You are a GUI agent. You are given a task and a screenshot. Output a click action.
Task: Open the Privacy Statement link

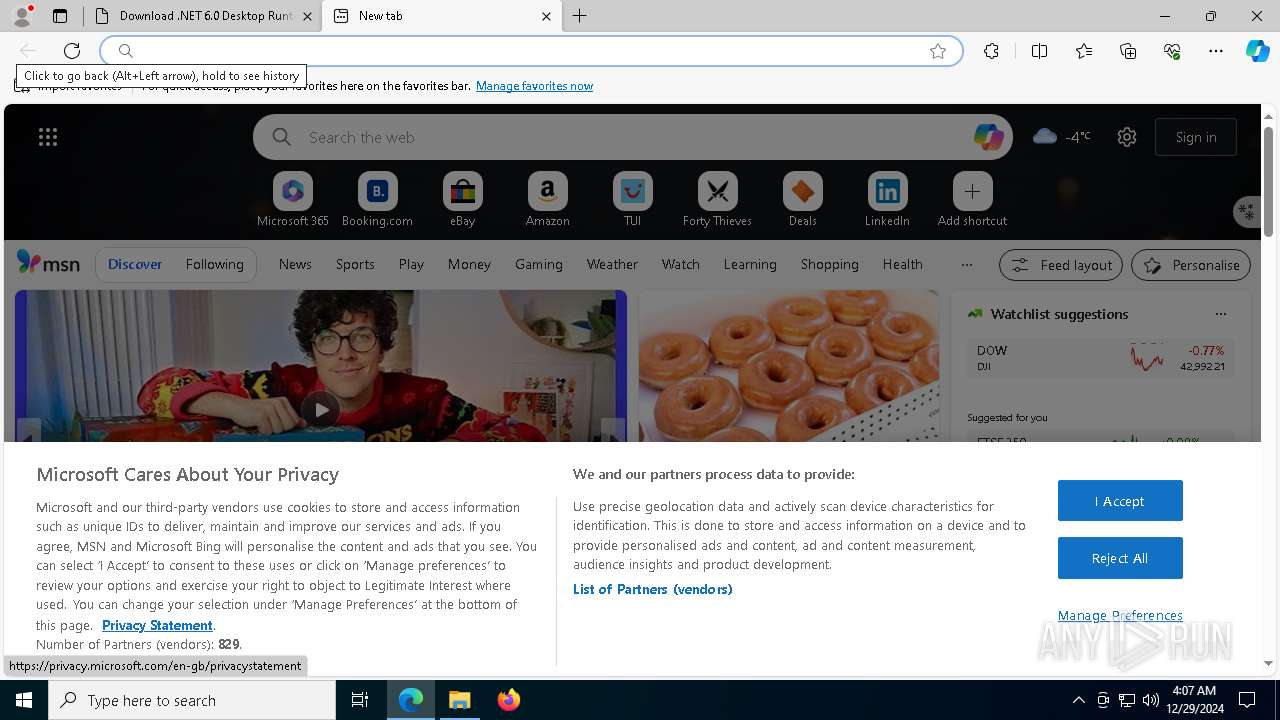[157, 625]
